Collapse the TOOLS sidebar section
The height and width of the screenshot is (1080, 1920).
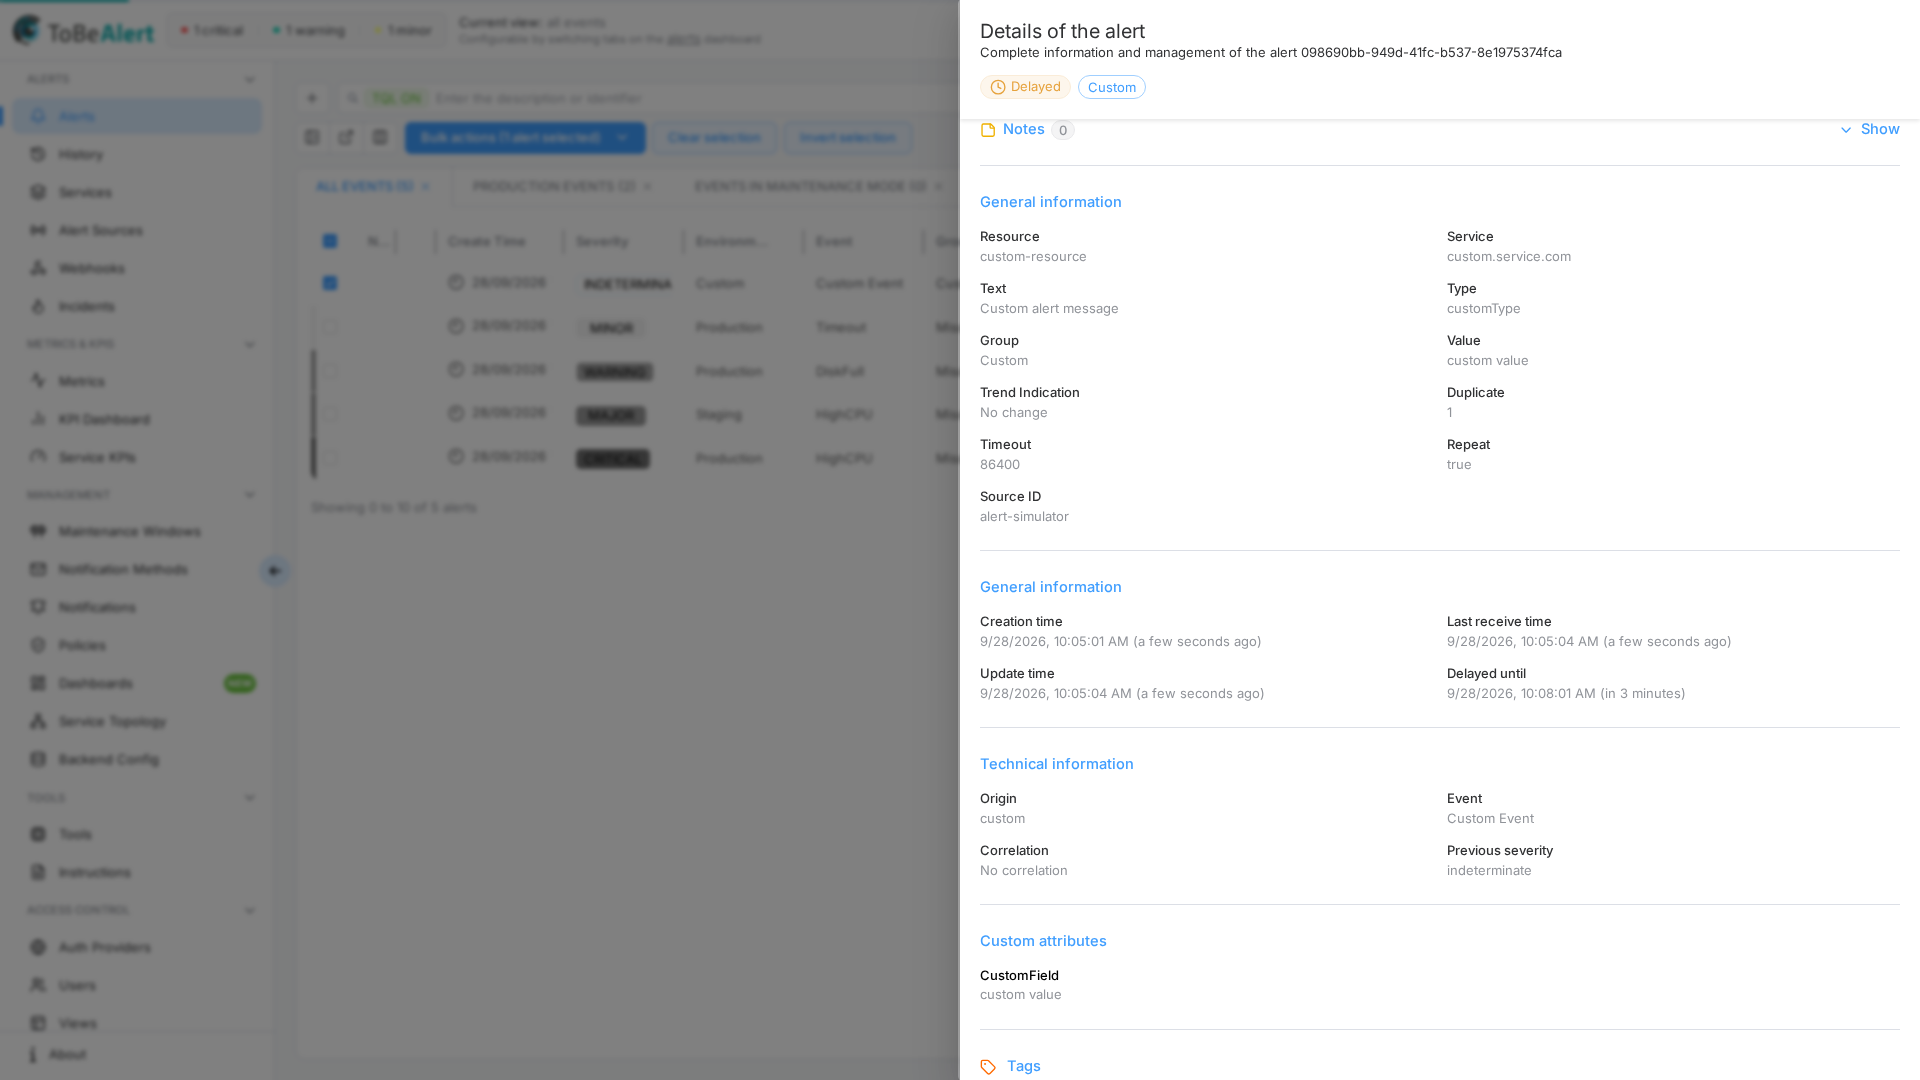click(250, 798)
